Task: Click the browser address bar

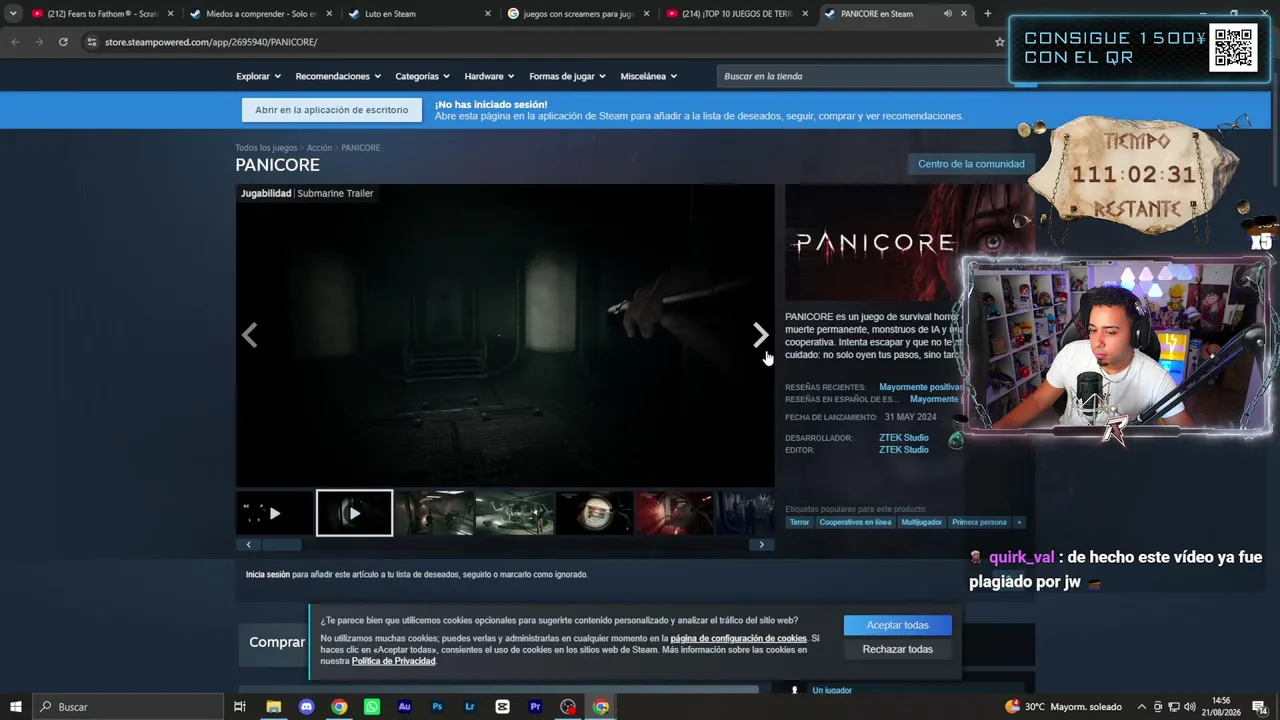Action: (x=545, y=42)
